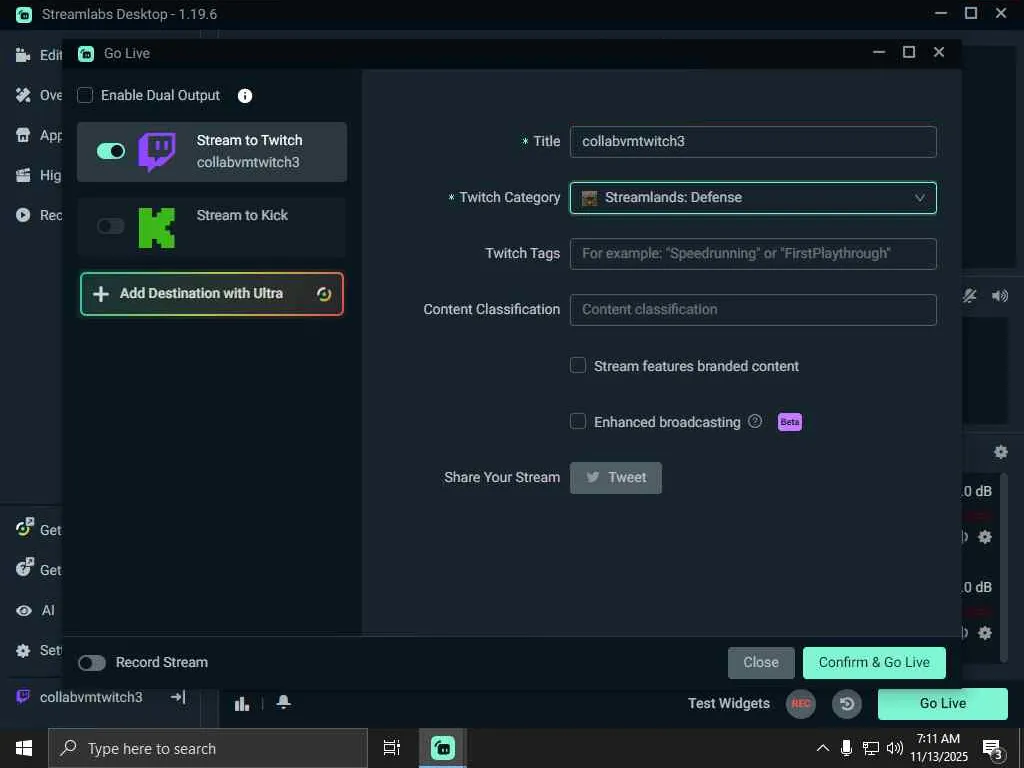
Task: Click the Ultra icon in Add Destination
Action: [x=324, y=294]
